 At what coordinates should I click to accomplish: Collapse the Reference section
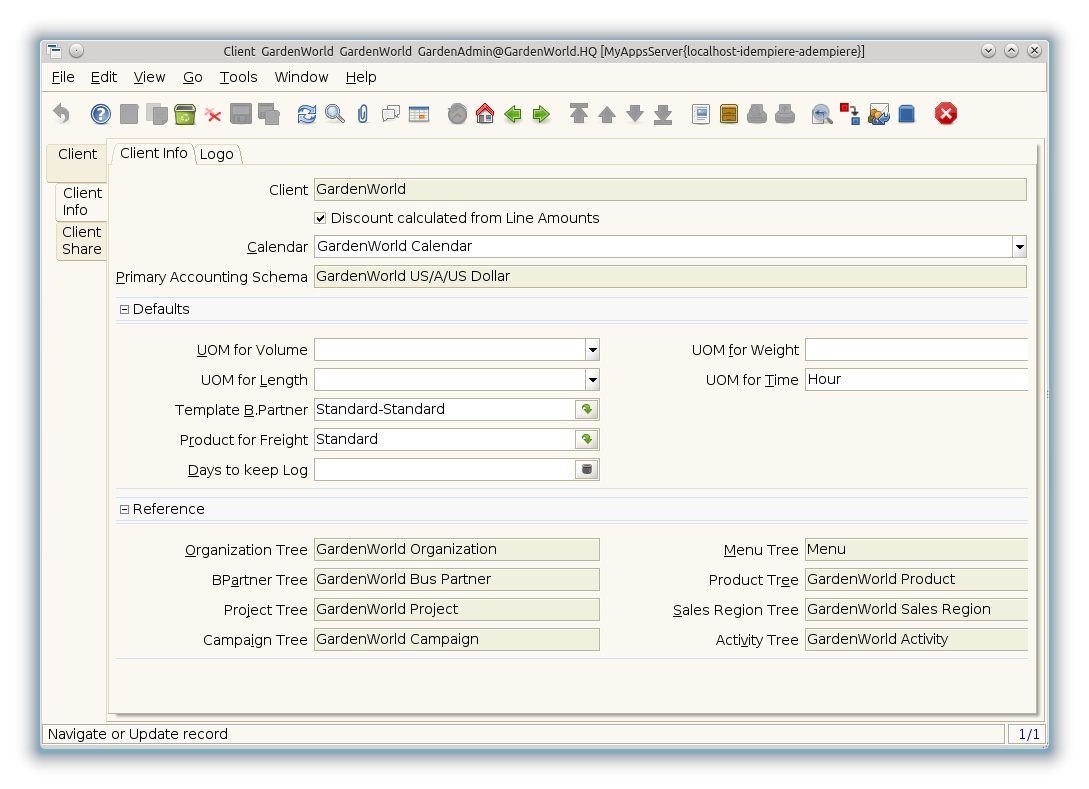pyautogui.click(x=125, y=509)
